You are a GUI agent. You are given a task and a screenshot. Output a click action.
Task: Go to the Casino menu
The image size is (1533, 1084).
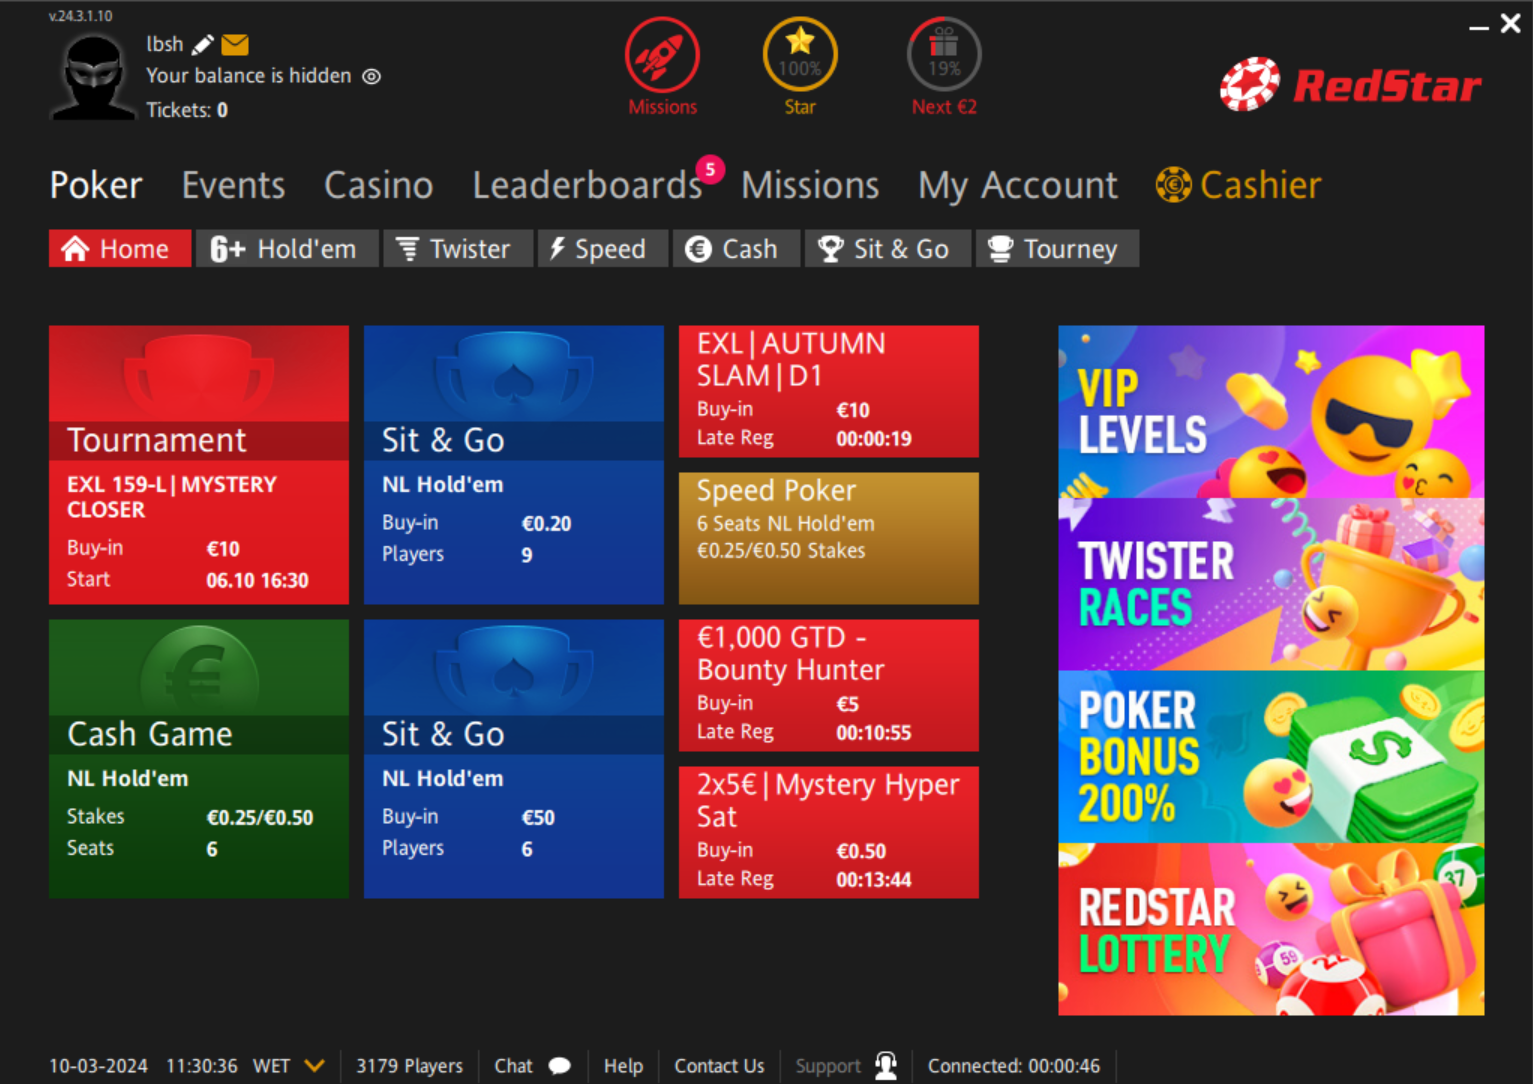pyautogui.click(x=378, y=185)
